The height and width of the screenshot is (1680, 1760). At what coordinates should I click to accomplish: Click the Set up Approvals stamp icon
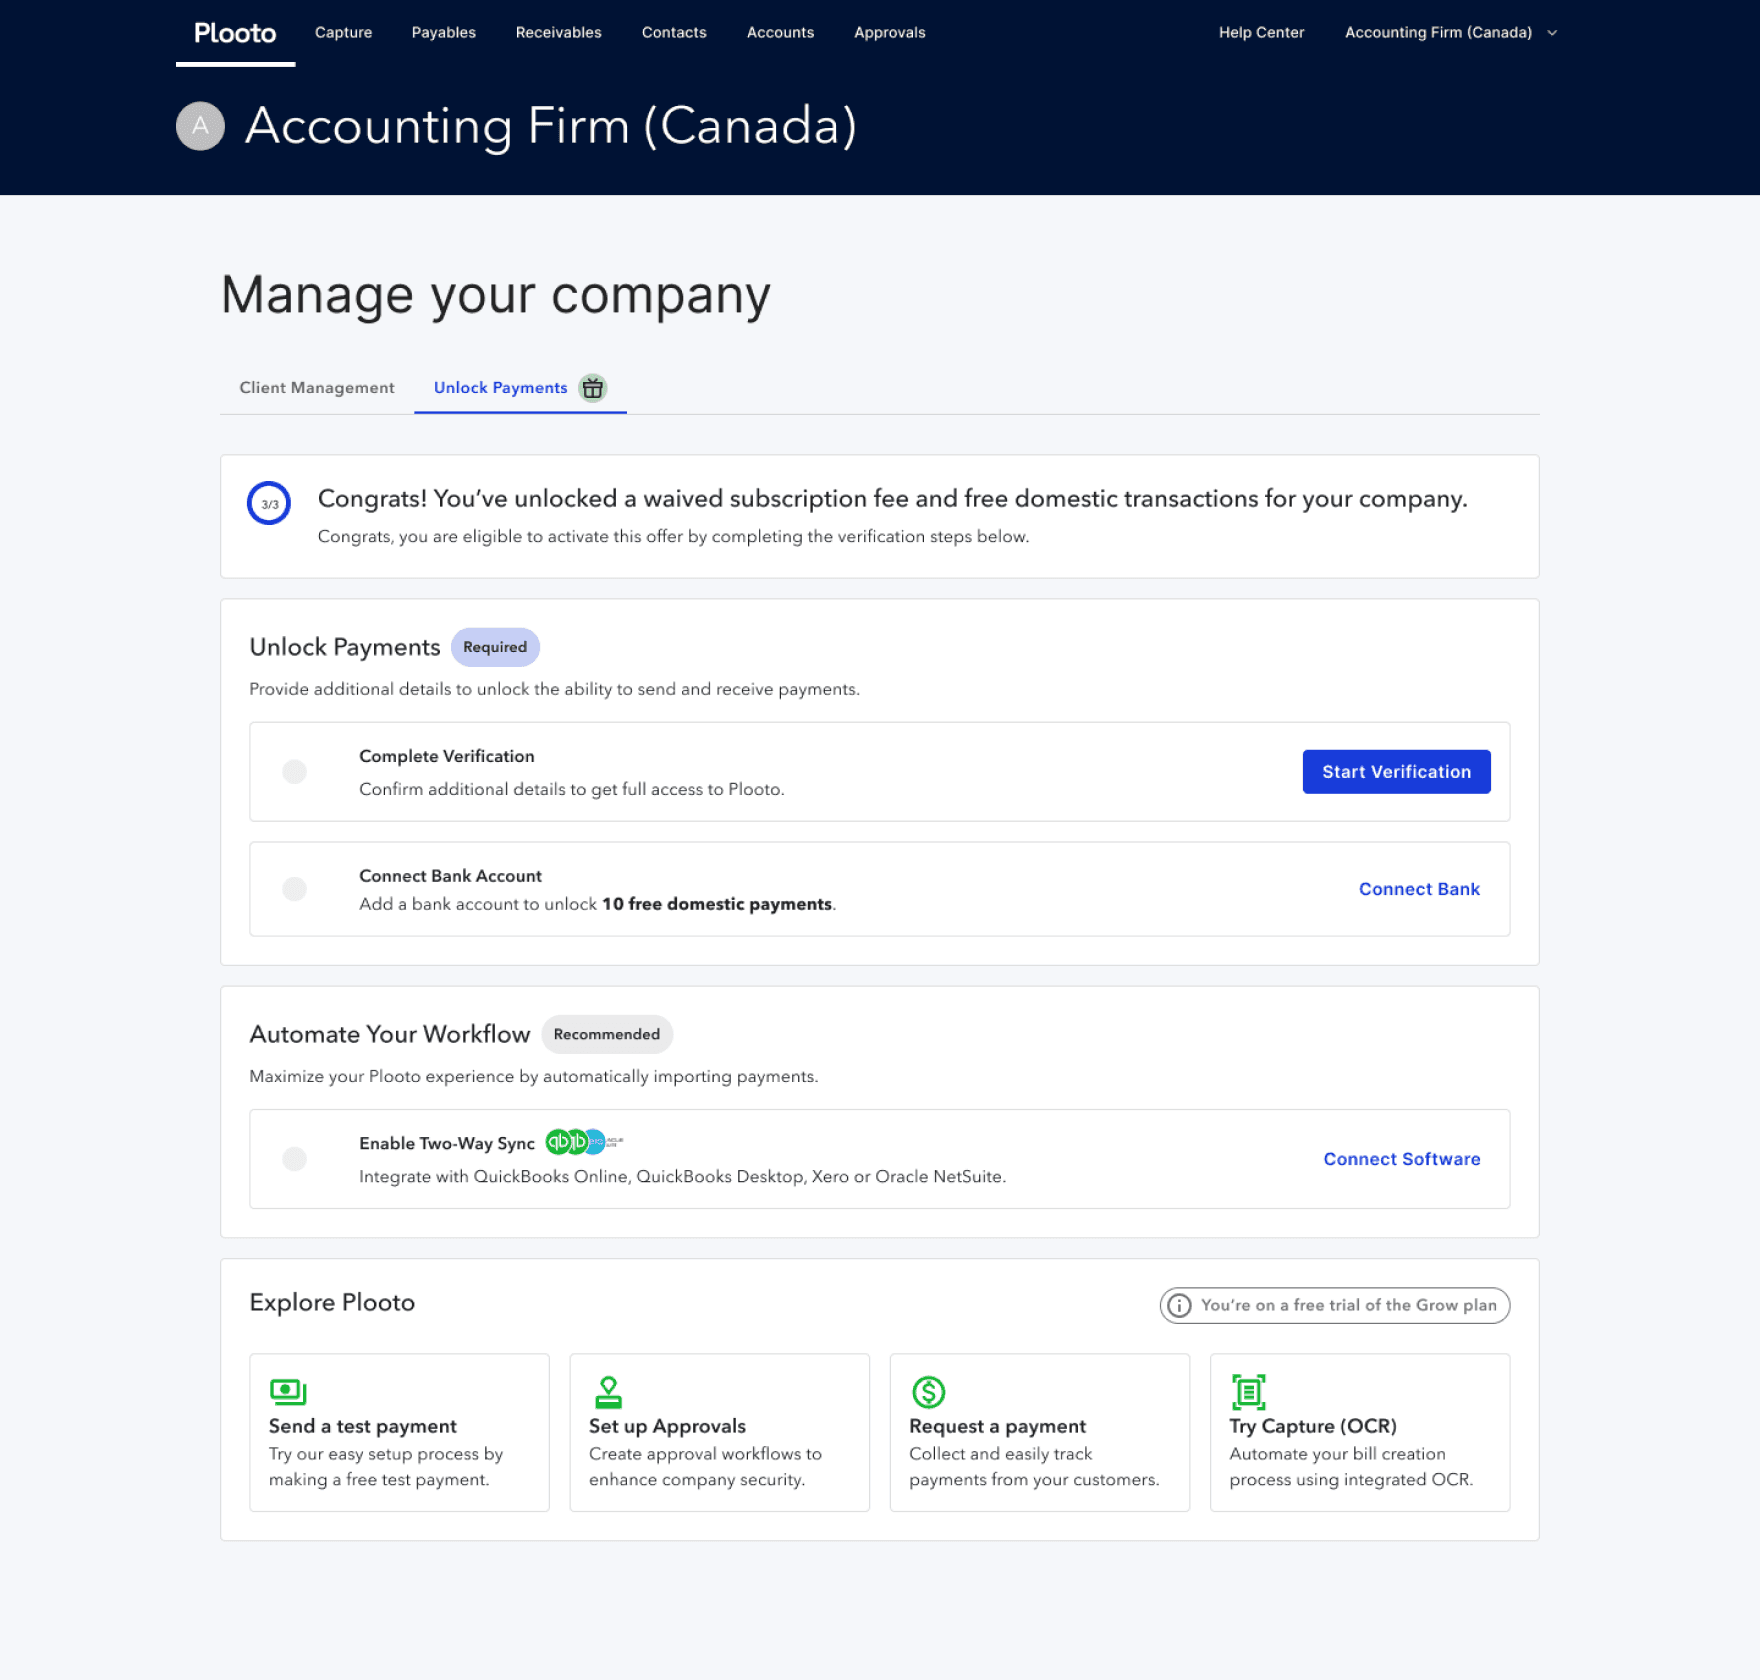(x=608, y=1391)
